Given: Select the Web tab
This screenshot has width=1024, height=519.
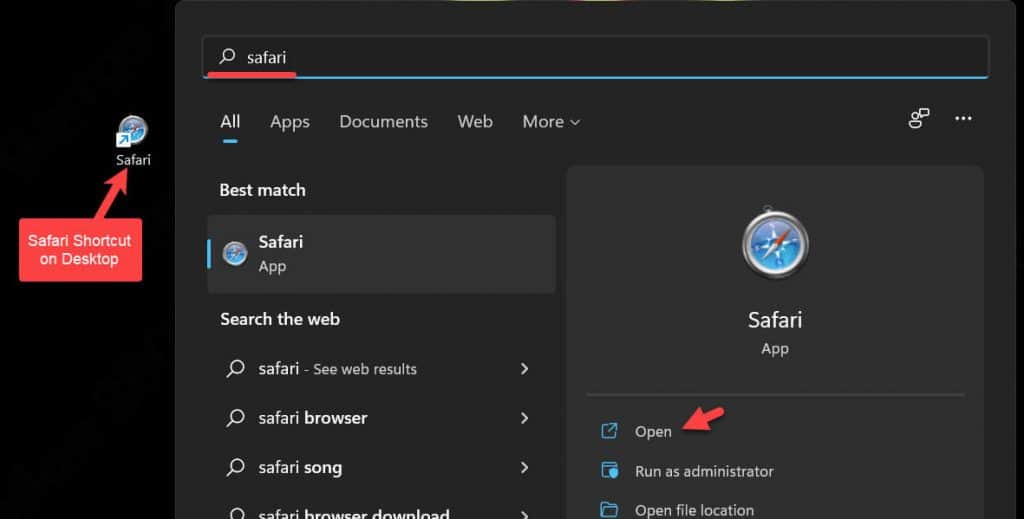Looking at the screenshot, I should tap(475, 122).
